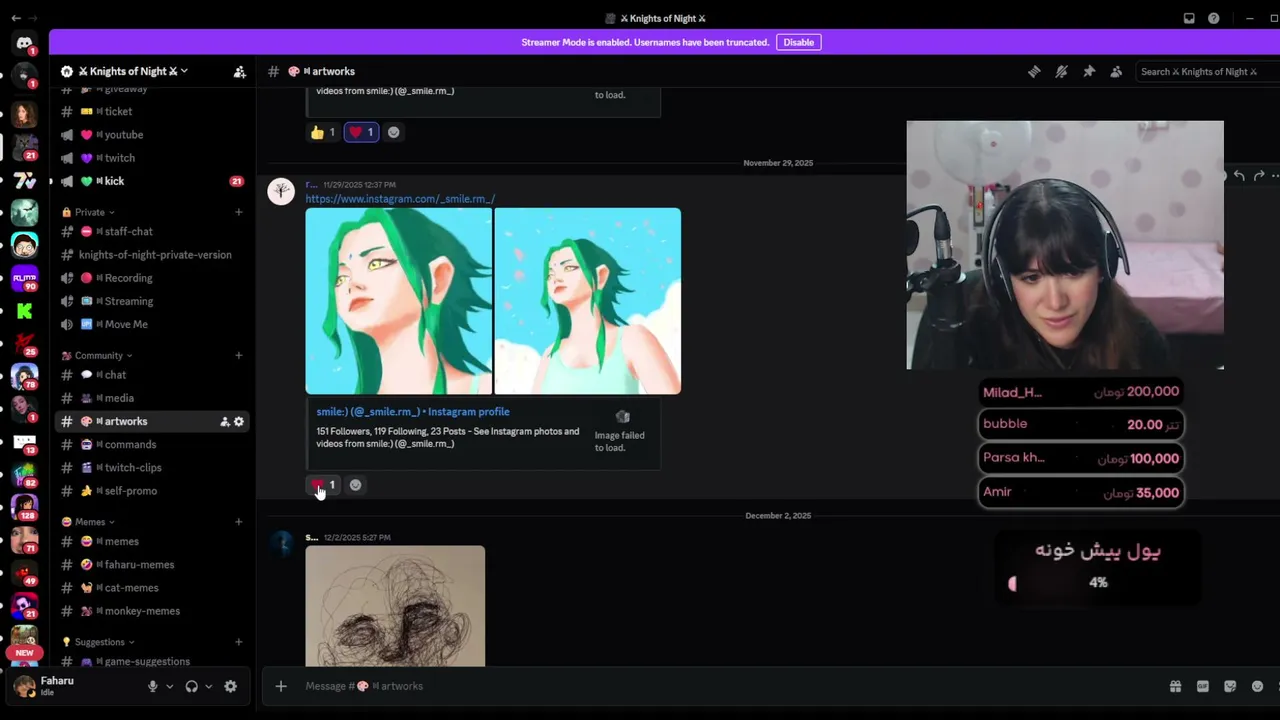Screen dimensions: 1280x720
Task: Click the message attachment plus button
Action: pos(281,686)
